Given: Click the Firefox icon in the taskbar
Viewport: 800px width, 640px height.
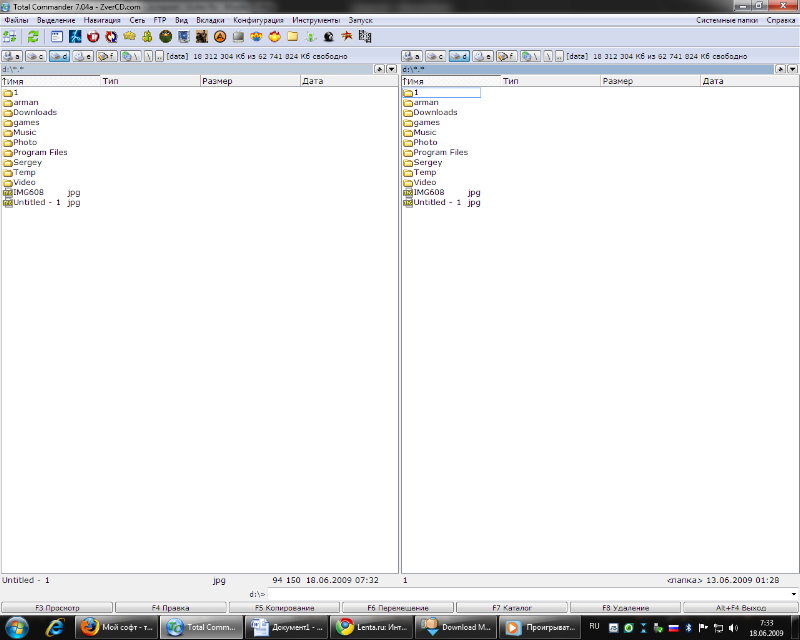Looking at the screenshot, I should 90,627.
